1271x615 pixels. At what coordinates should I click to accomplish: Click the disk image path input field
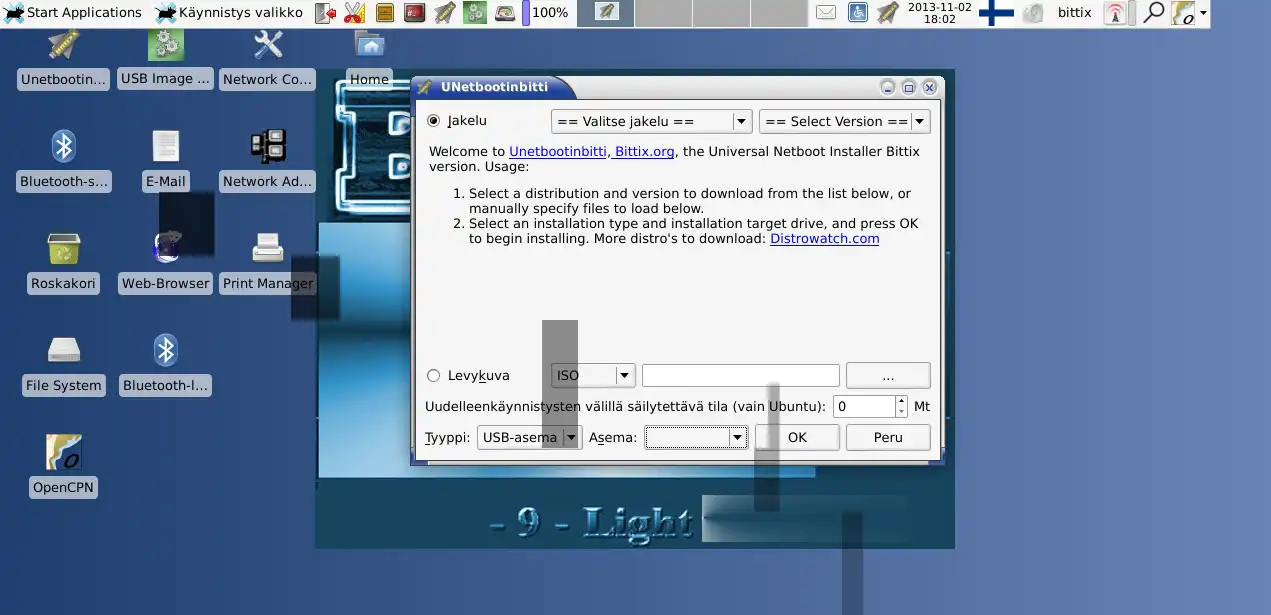(x=740, y=376)
